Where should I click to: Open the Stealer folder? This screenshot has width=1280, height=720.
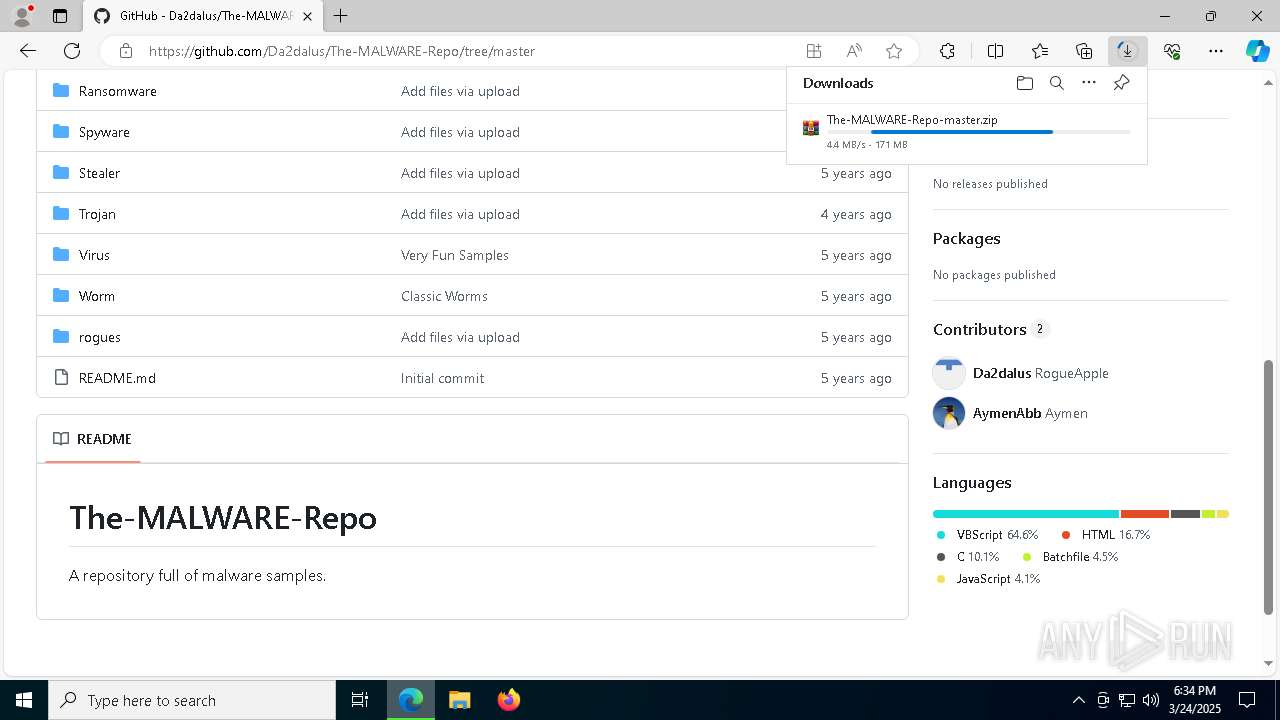[x=99, y=173]
